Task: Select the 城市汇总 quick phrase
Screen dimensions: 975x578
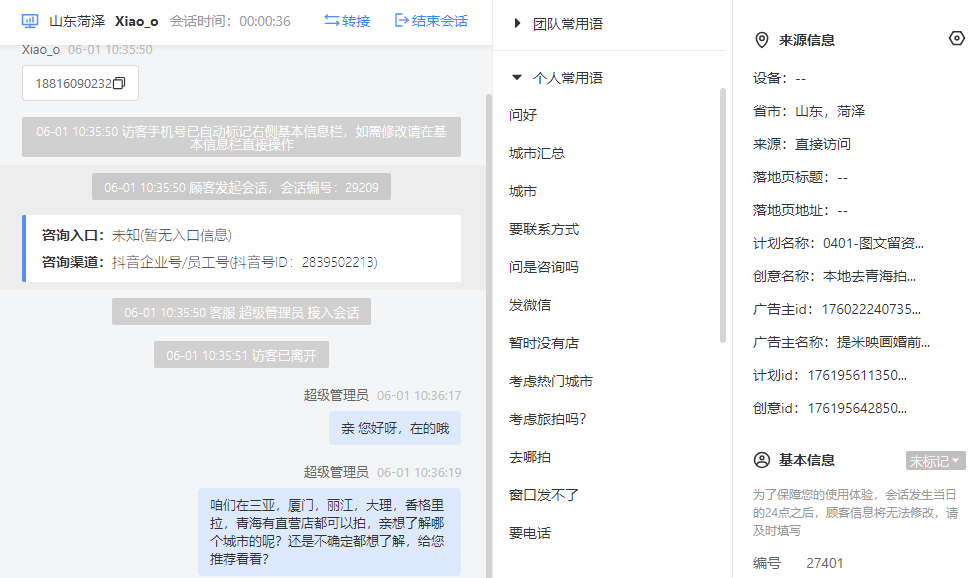Action: [x=537, y=153]
